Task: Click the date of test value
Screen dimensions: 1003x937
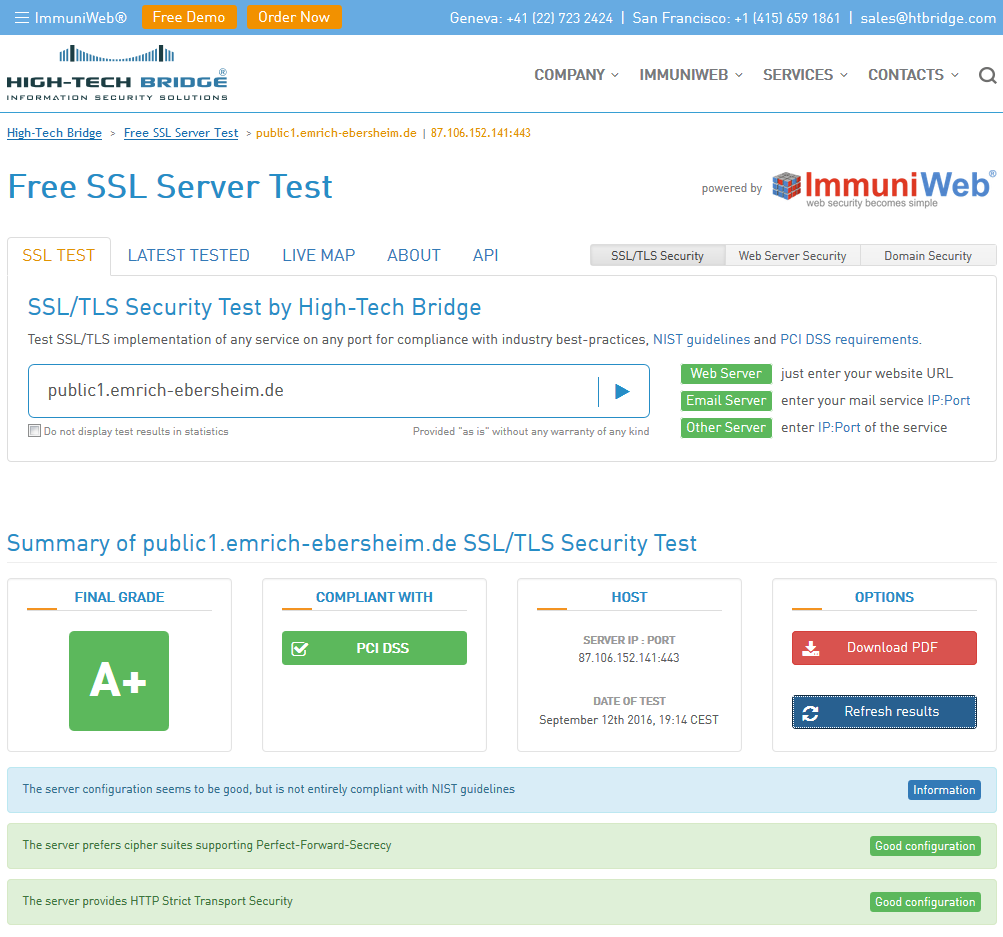Action: (x=629, y=720)
